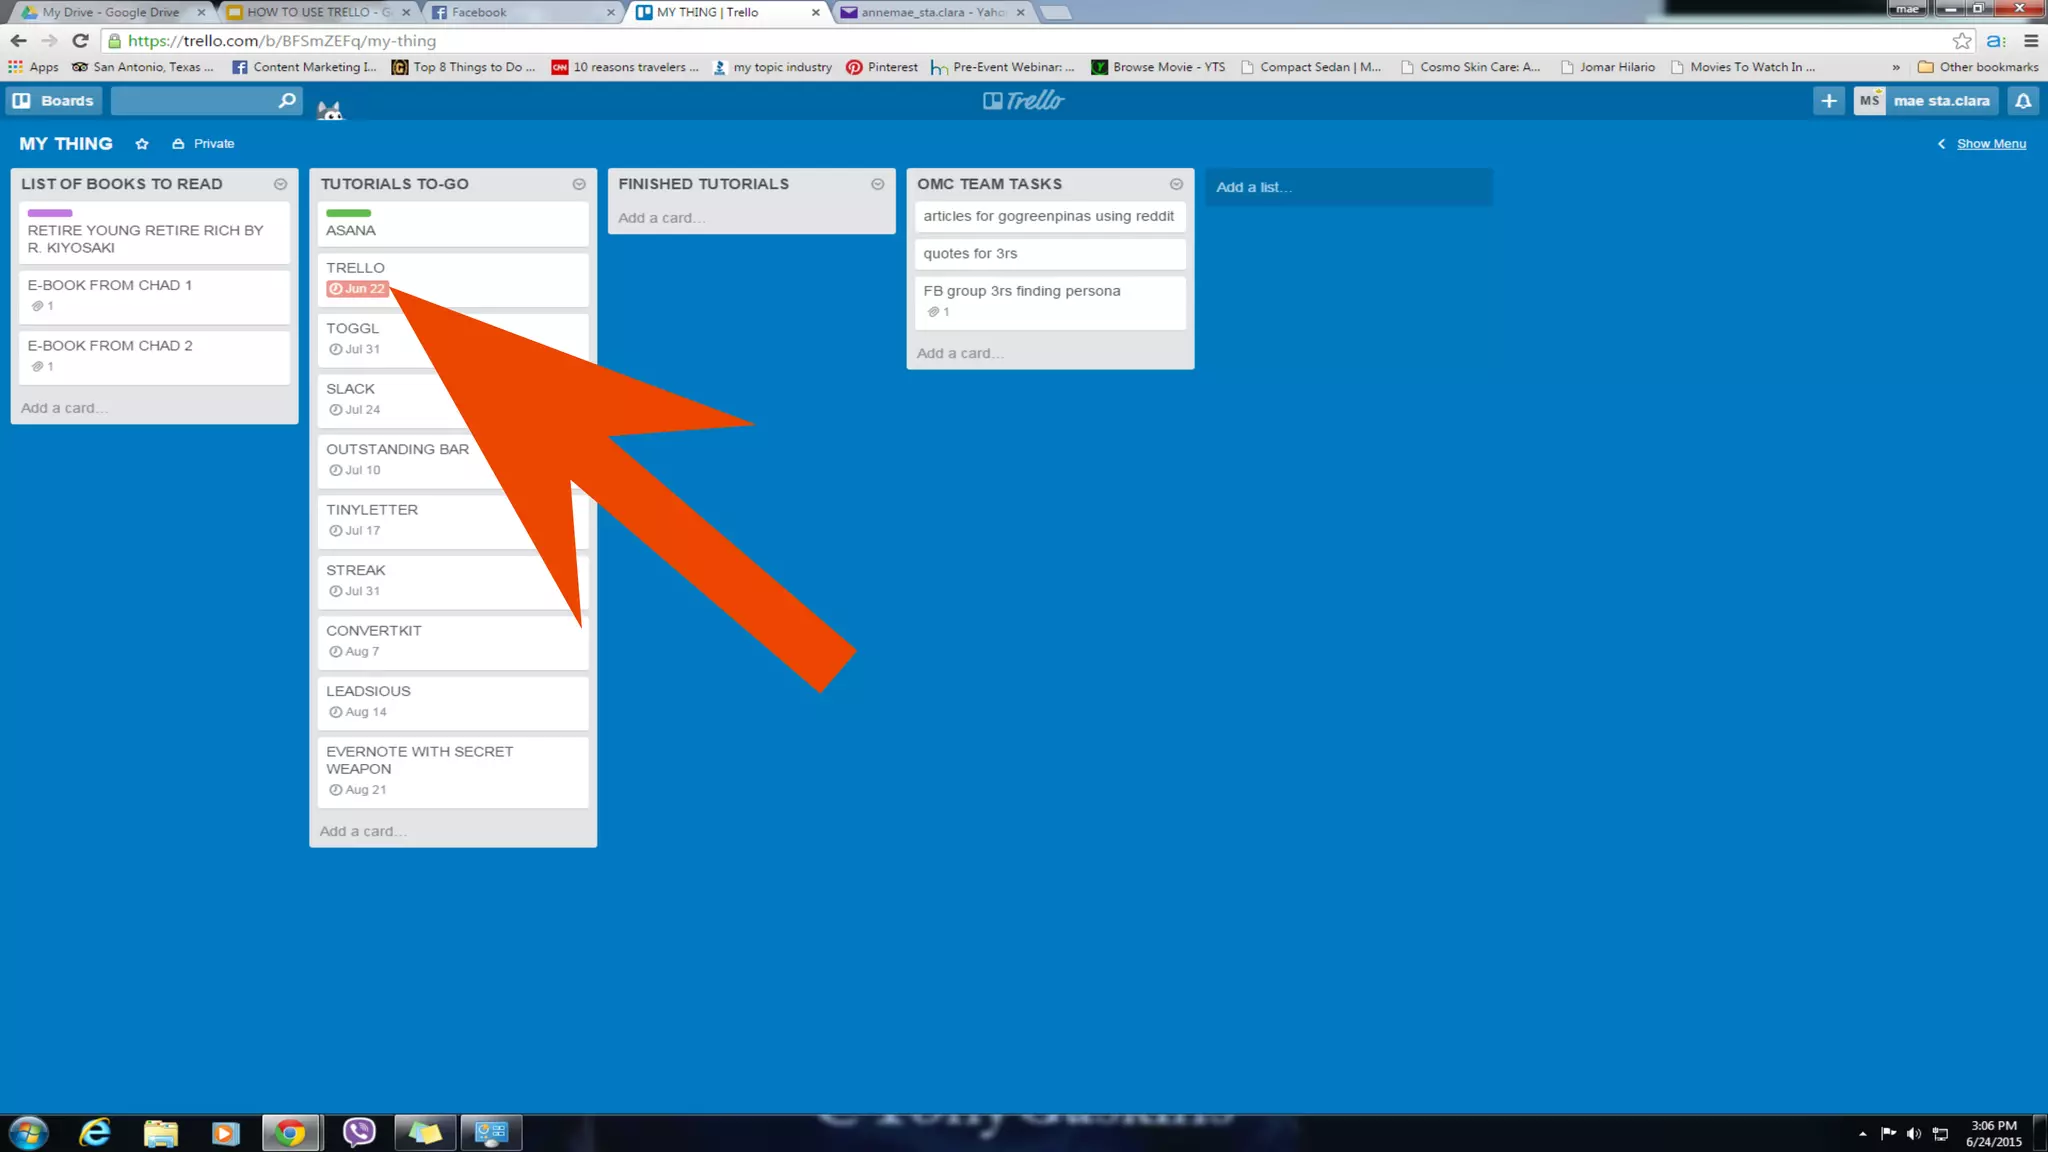Open TUTORIALS TO-GO list actions dropdown
2048x1152 pixels.
click(x=579, y=184)
